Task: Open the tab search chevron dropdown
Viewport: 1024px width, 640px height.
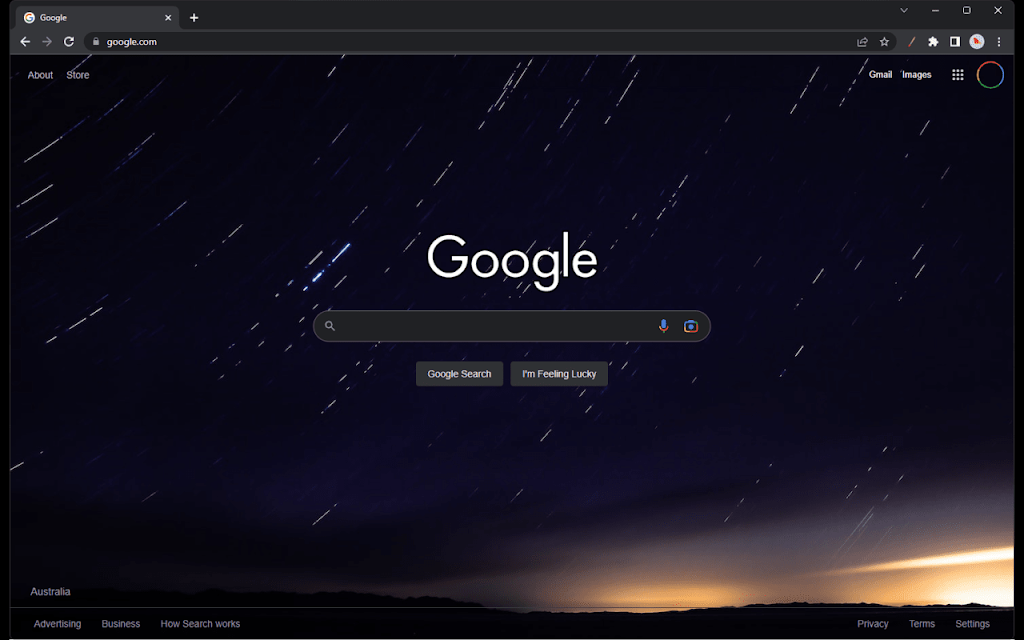Action: click(x=904, y=10)
